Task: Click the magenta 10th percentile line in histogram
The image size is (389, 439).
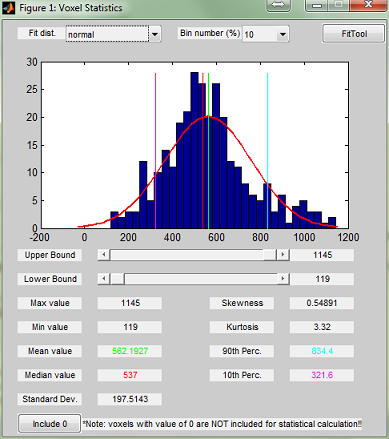Action: point(155,151)
